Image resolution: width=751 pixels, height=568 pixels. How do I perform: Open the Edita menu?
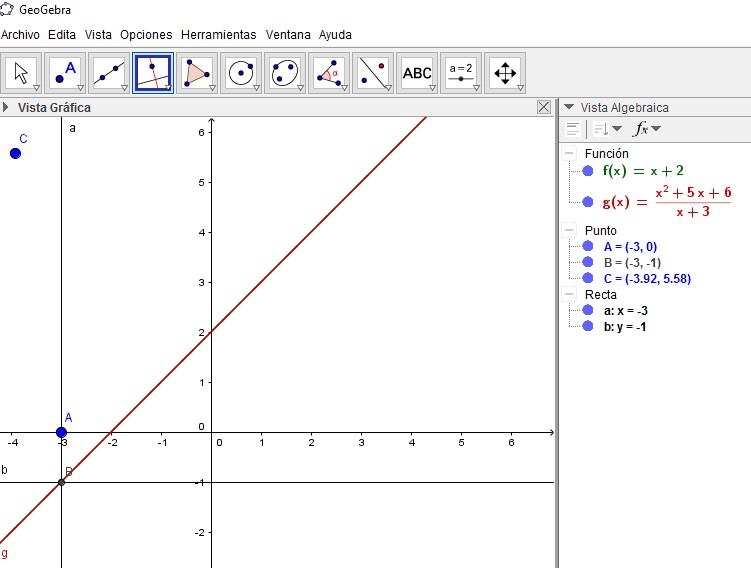pyautogui.click(x=62, y=35)
